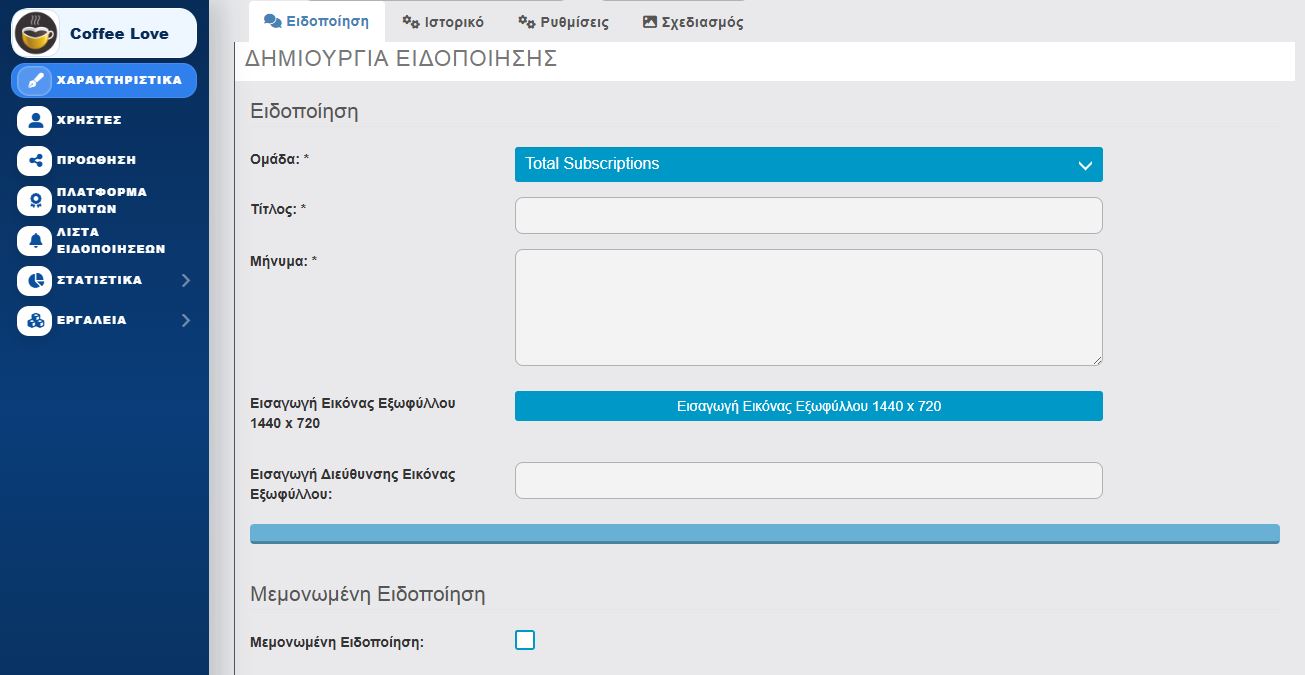Click the Coffee Love cup logo

pyautogui.click(x=36, y=33)
